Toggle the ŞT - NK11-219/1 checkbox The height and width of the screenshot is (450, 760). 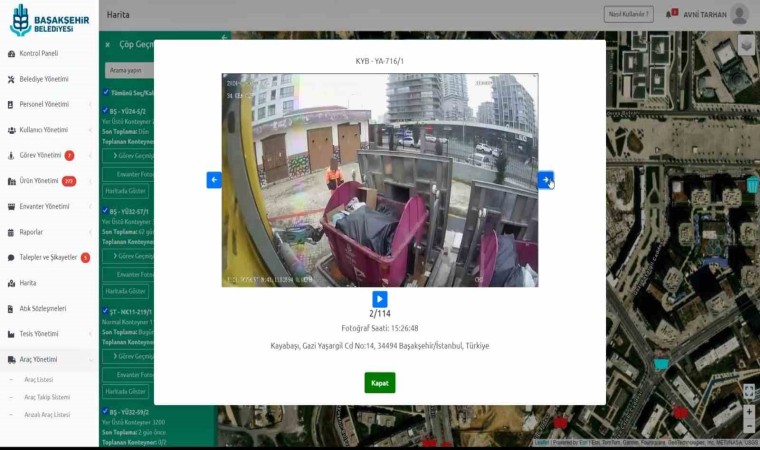tap(106, 311)
